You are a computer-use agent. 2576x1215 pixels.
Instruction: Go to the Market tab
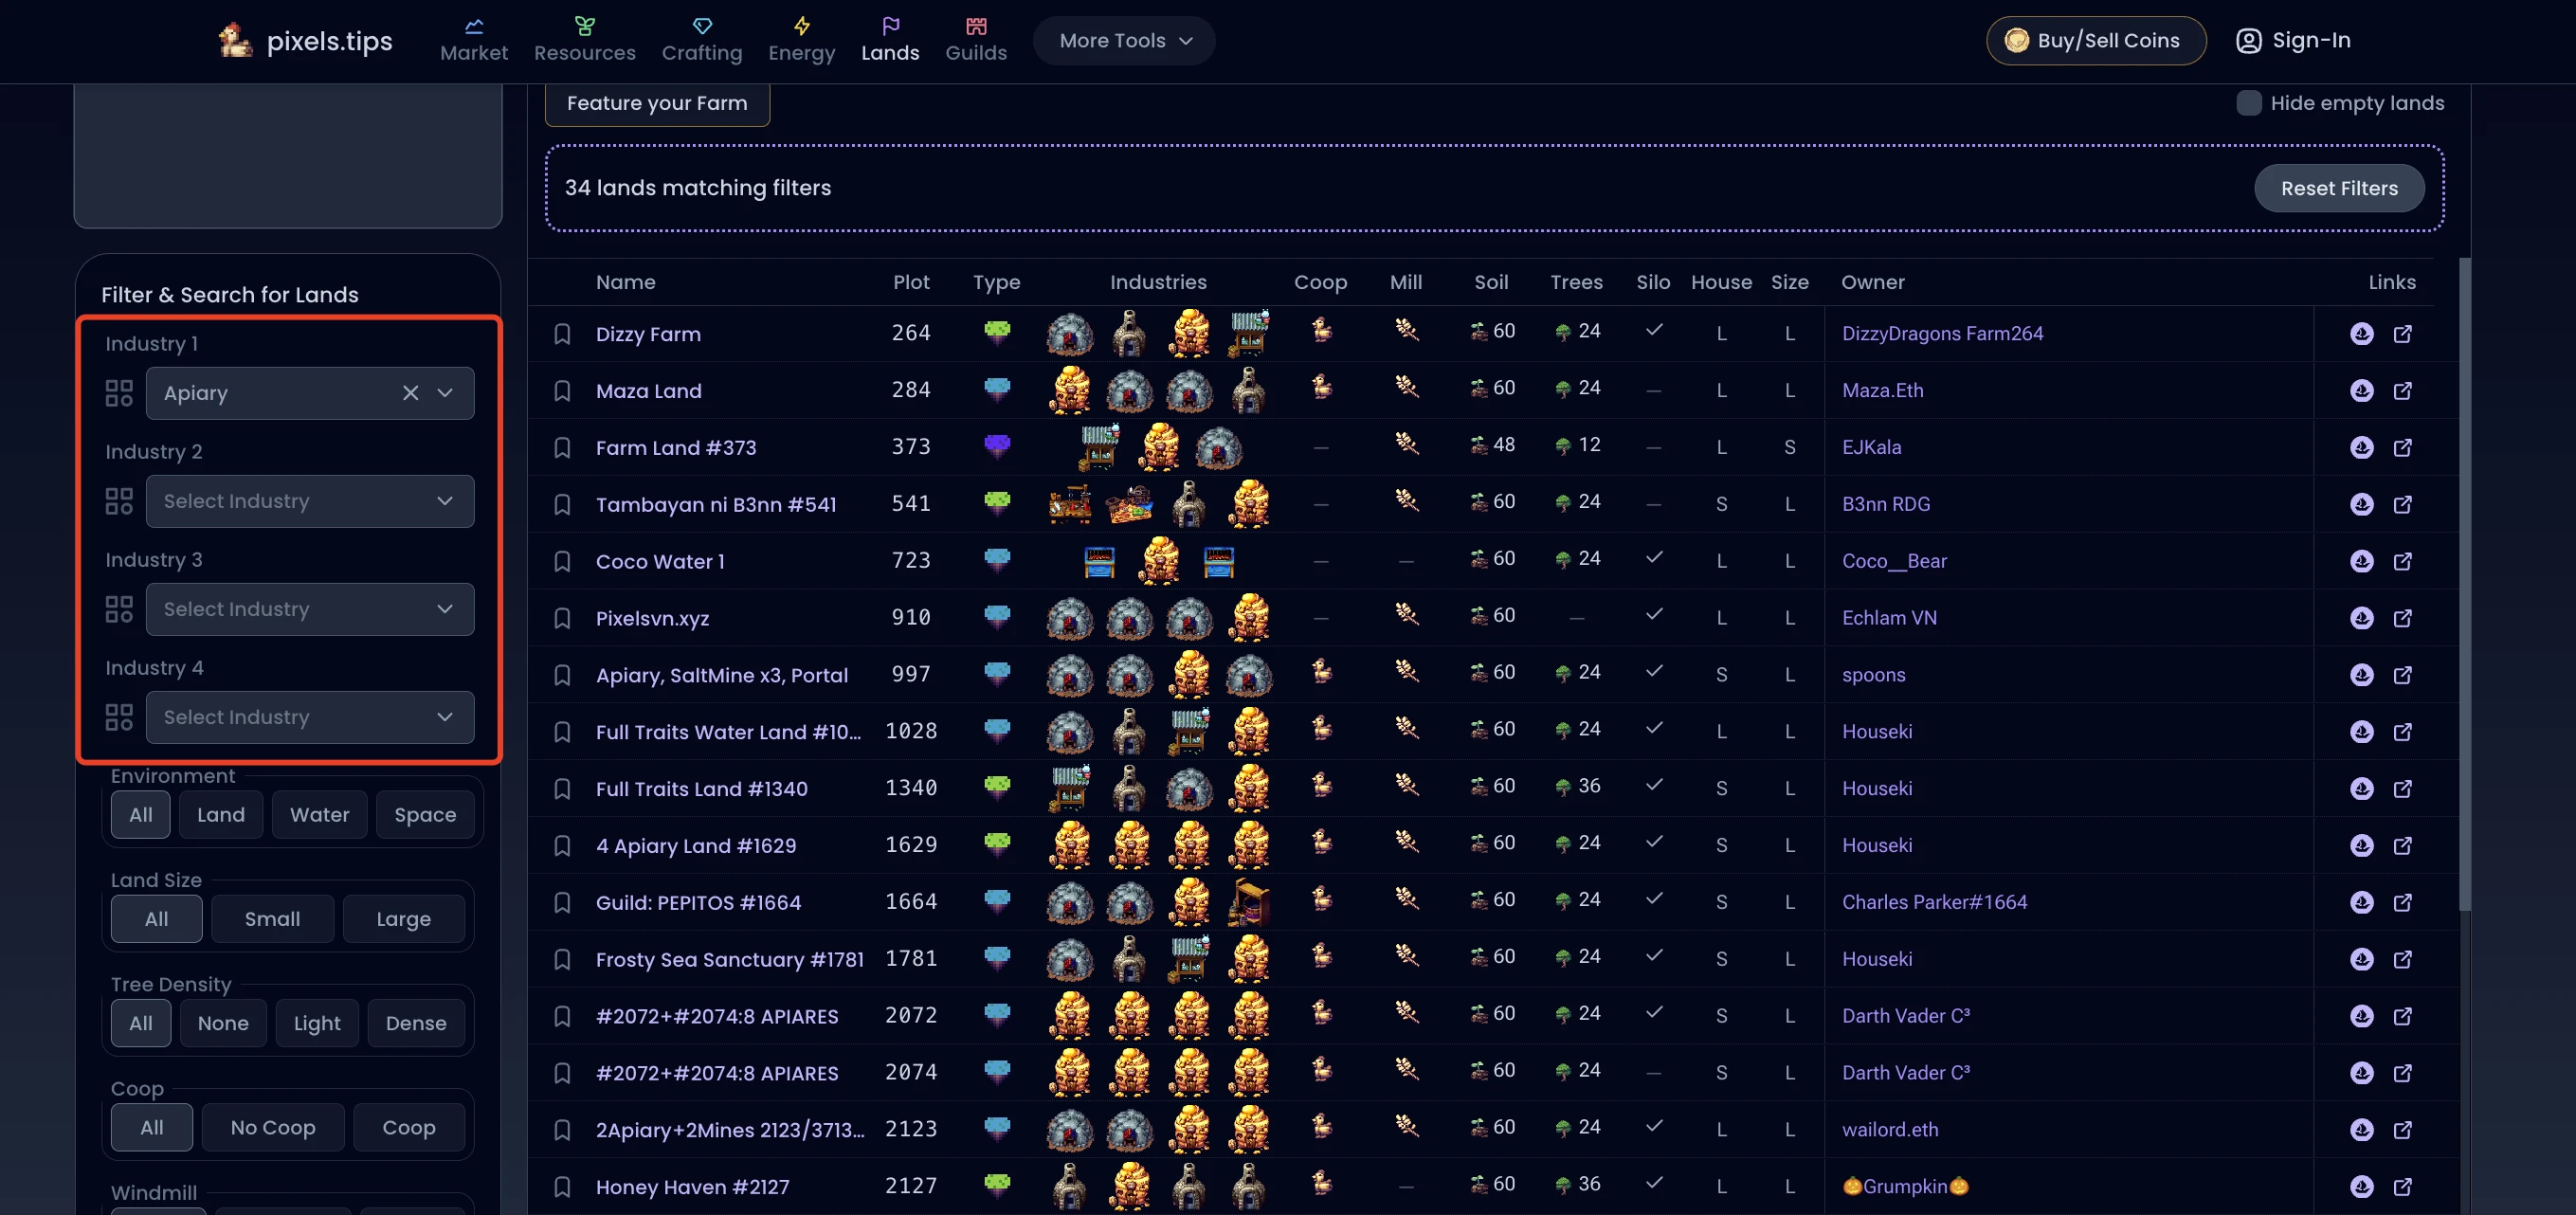[x=474, y=40]
